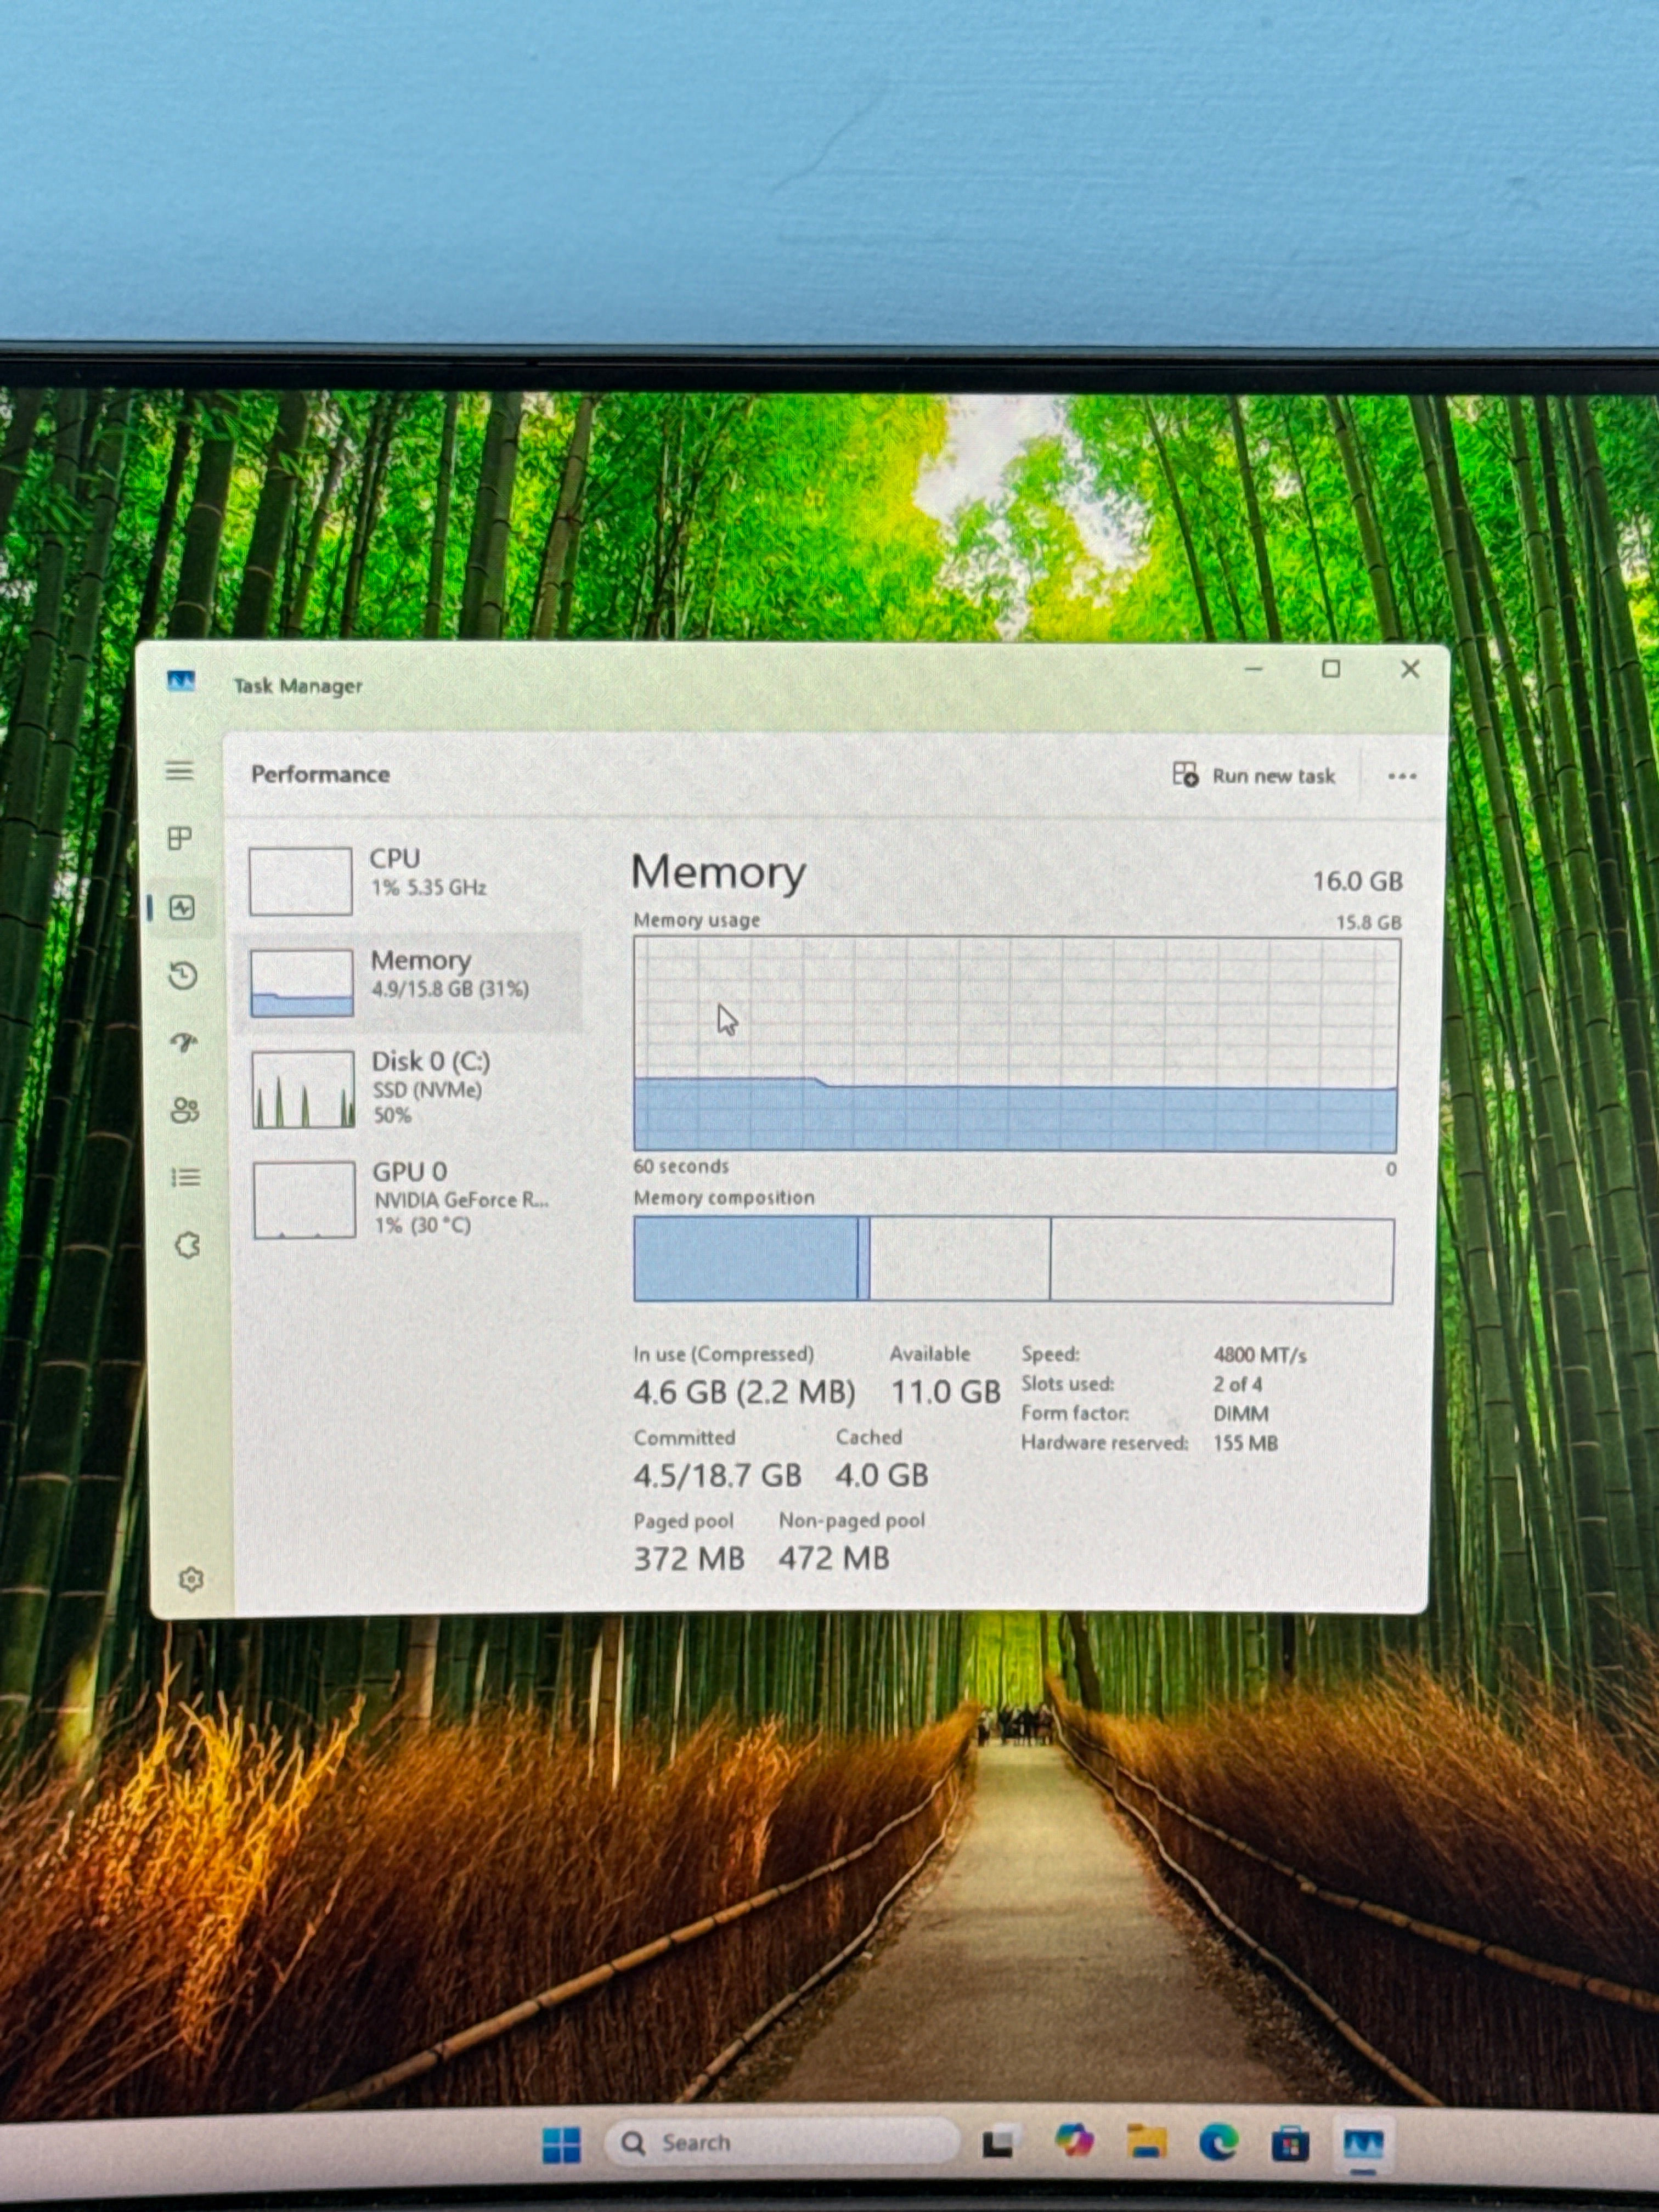This screenshot has height=2212, width=1659.
Task: Click the Task Manager window title text
Action: click(298, 686)
